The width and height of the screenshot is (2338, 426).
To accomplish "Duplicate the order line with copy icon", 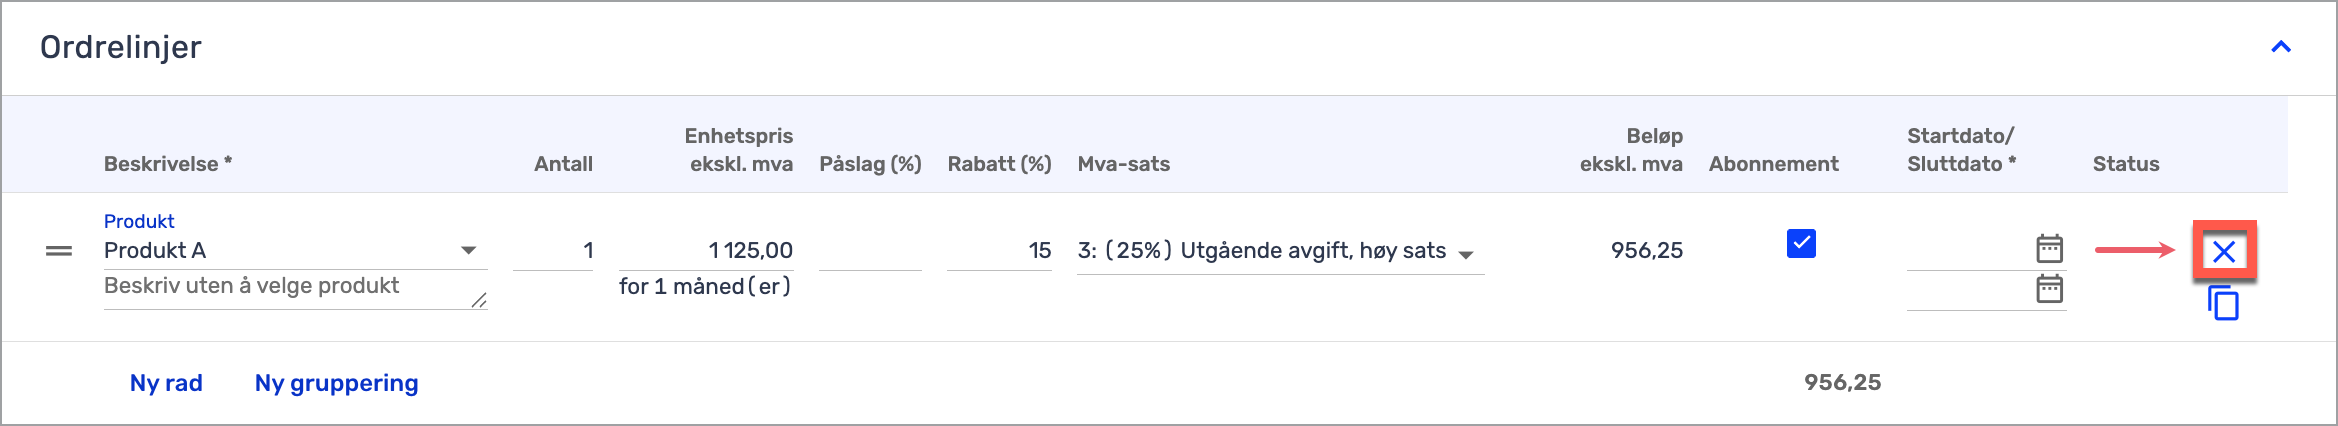I will tap(2223, 302).
